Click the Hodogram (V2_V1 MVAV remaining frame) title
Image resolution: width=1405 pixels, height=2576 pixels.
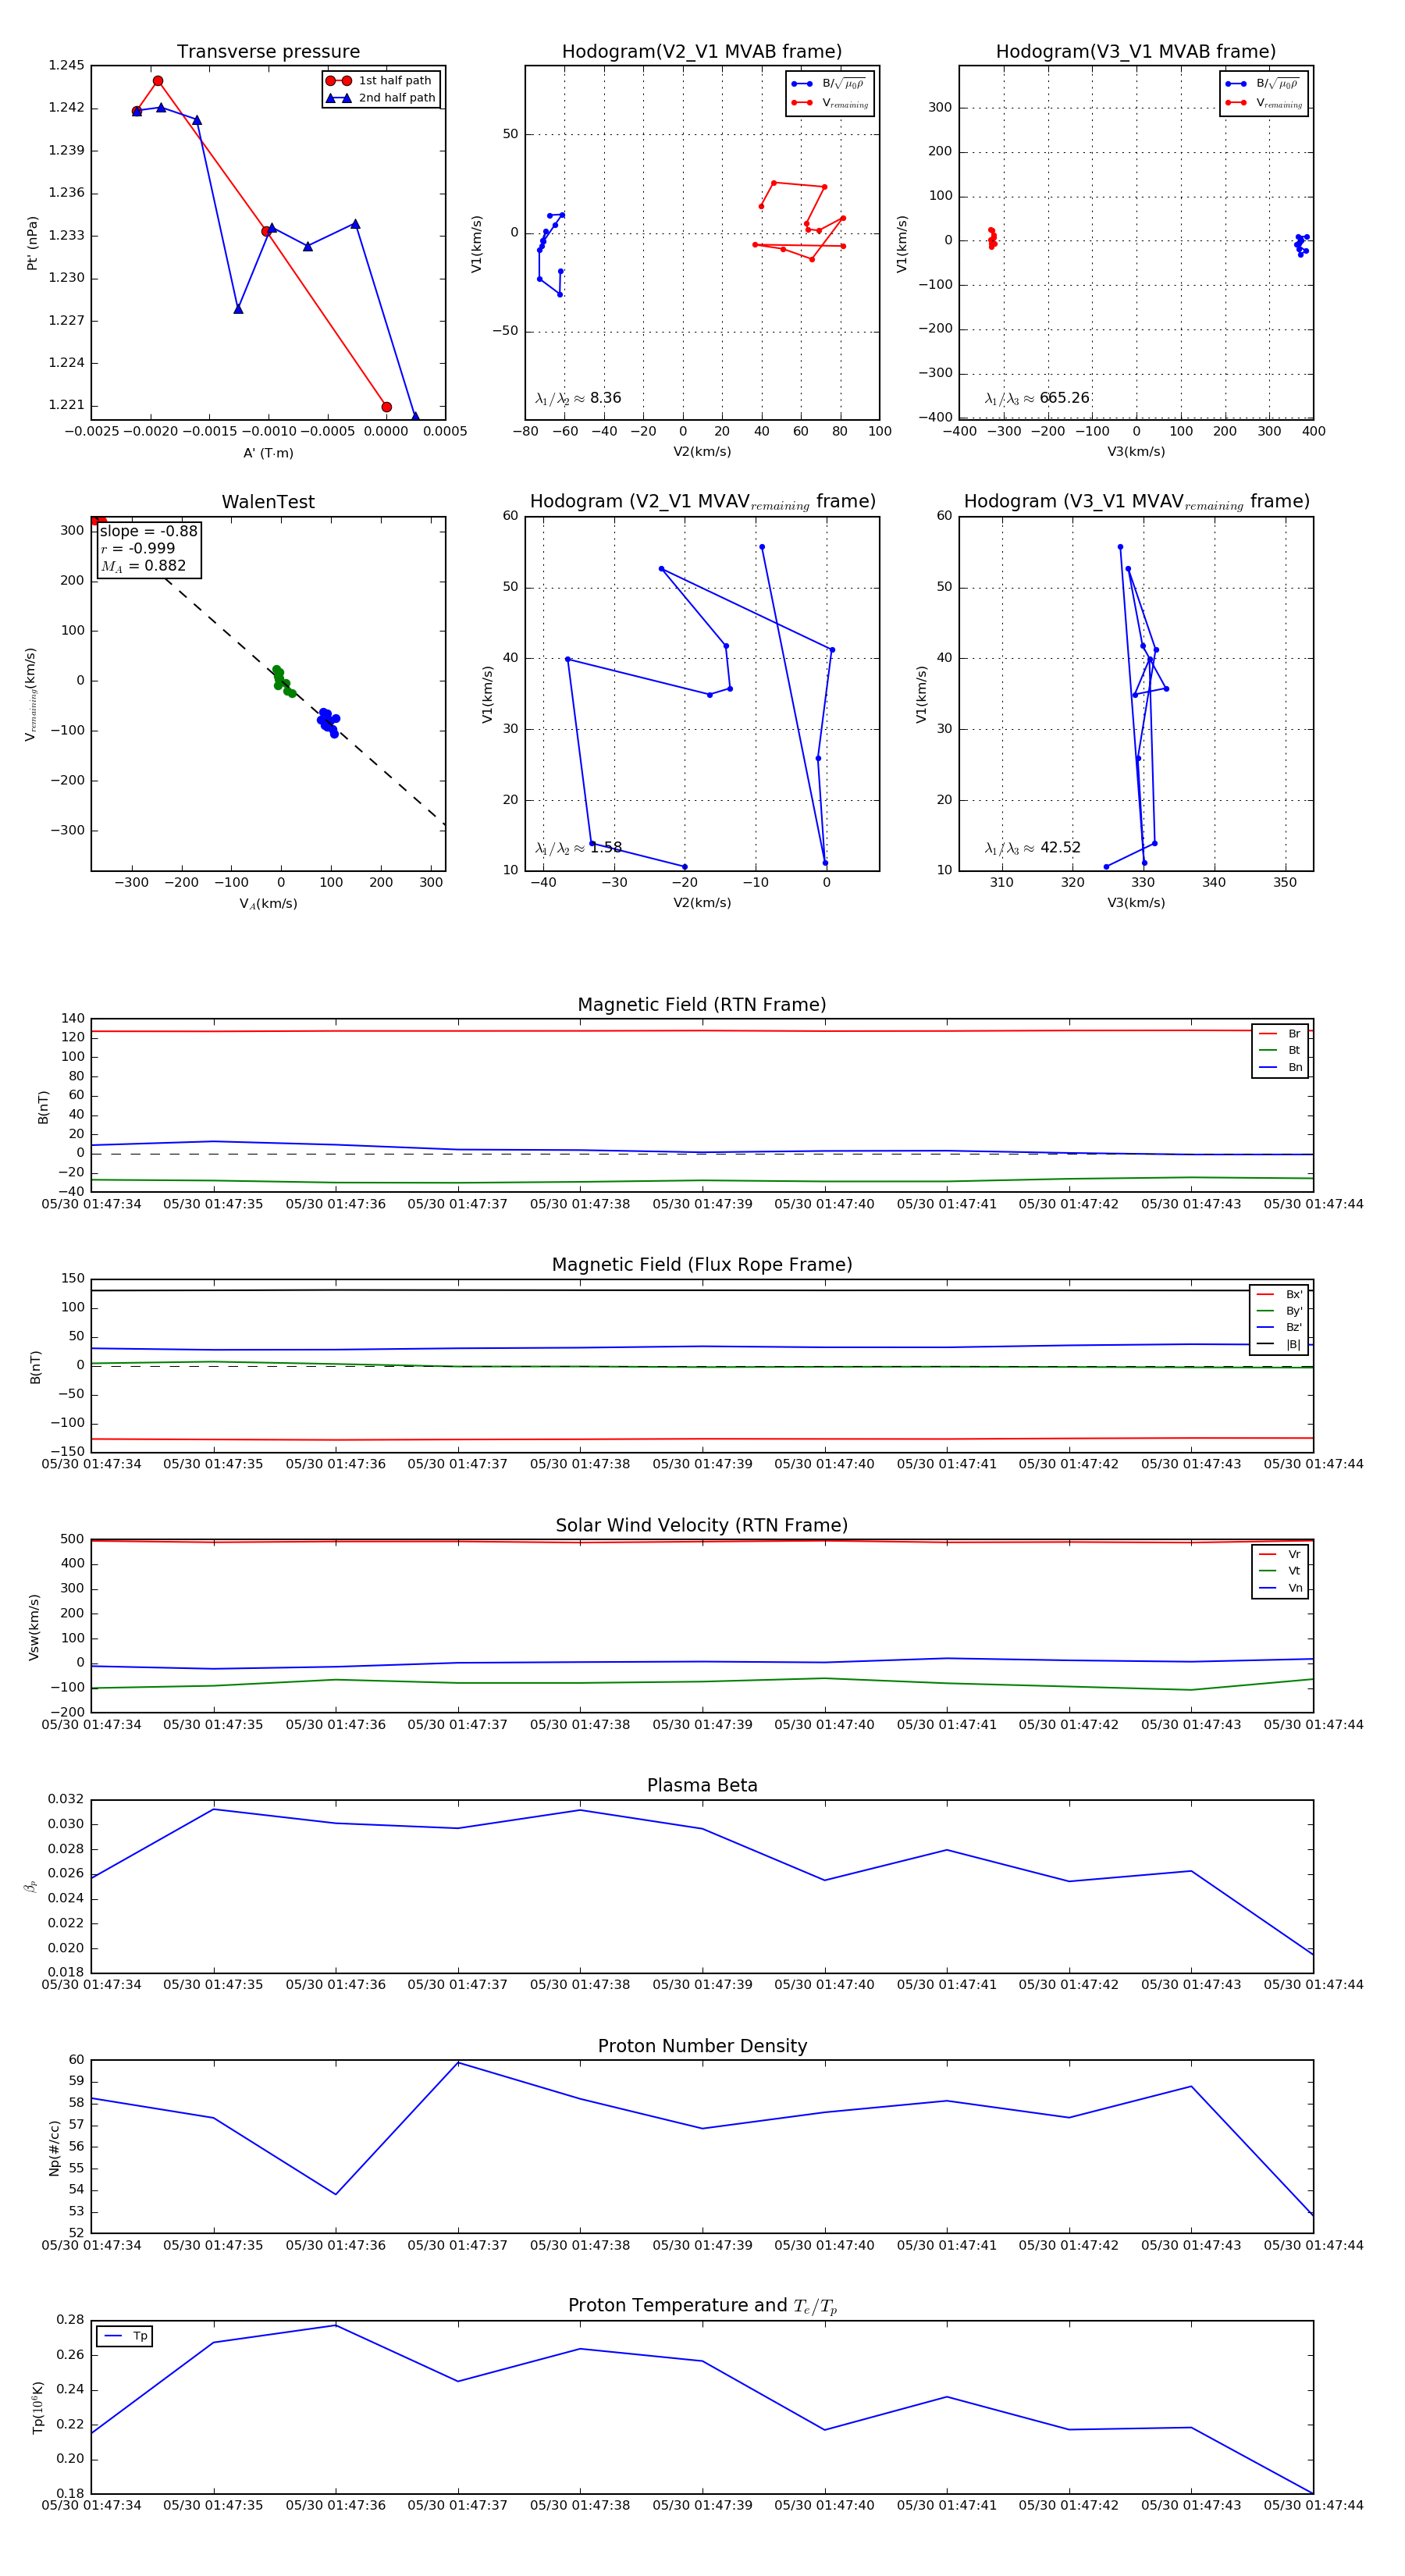tap(702, 502)
